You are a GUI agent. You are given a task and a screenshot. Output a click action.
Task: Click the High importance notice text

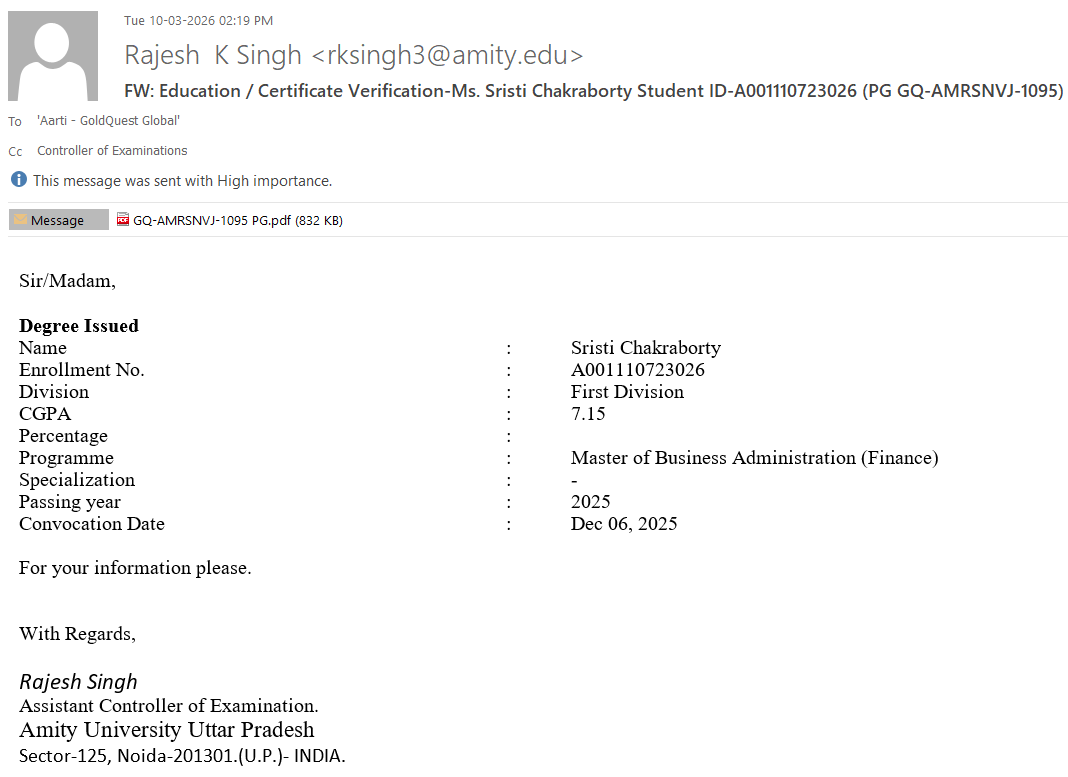pos(182,181)
